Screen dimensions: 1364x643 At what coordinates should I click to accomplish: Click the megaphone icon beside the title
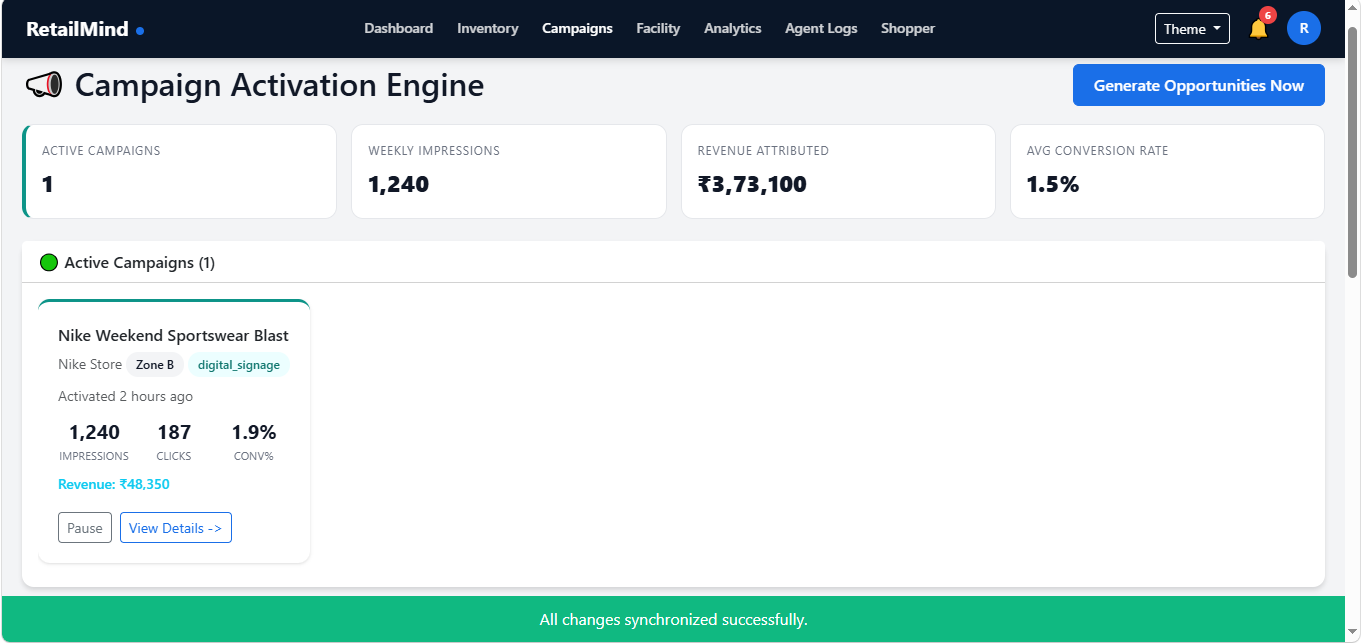click(44, 85)
